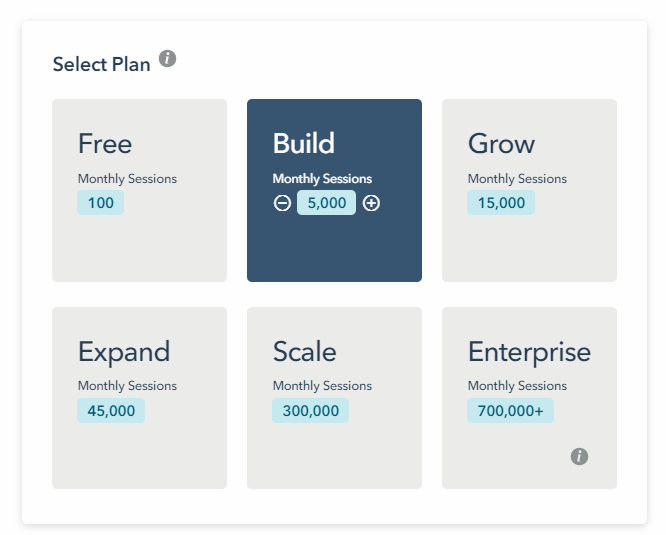Choose the Scale plan card

[334, 398]
